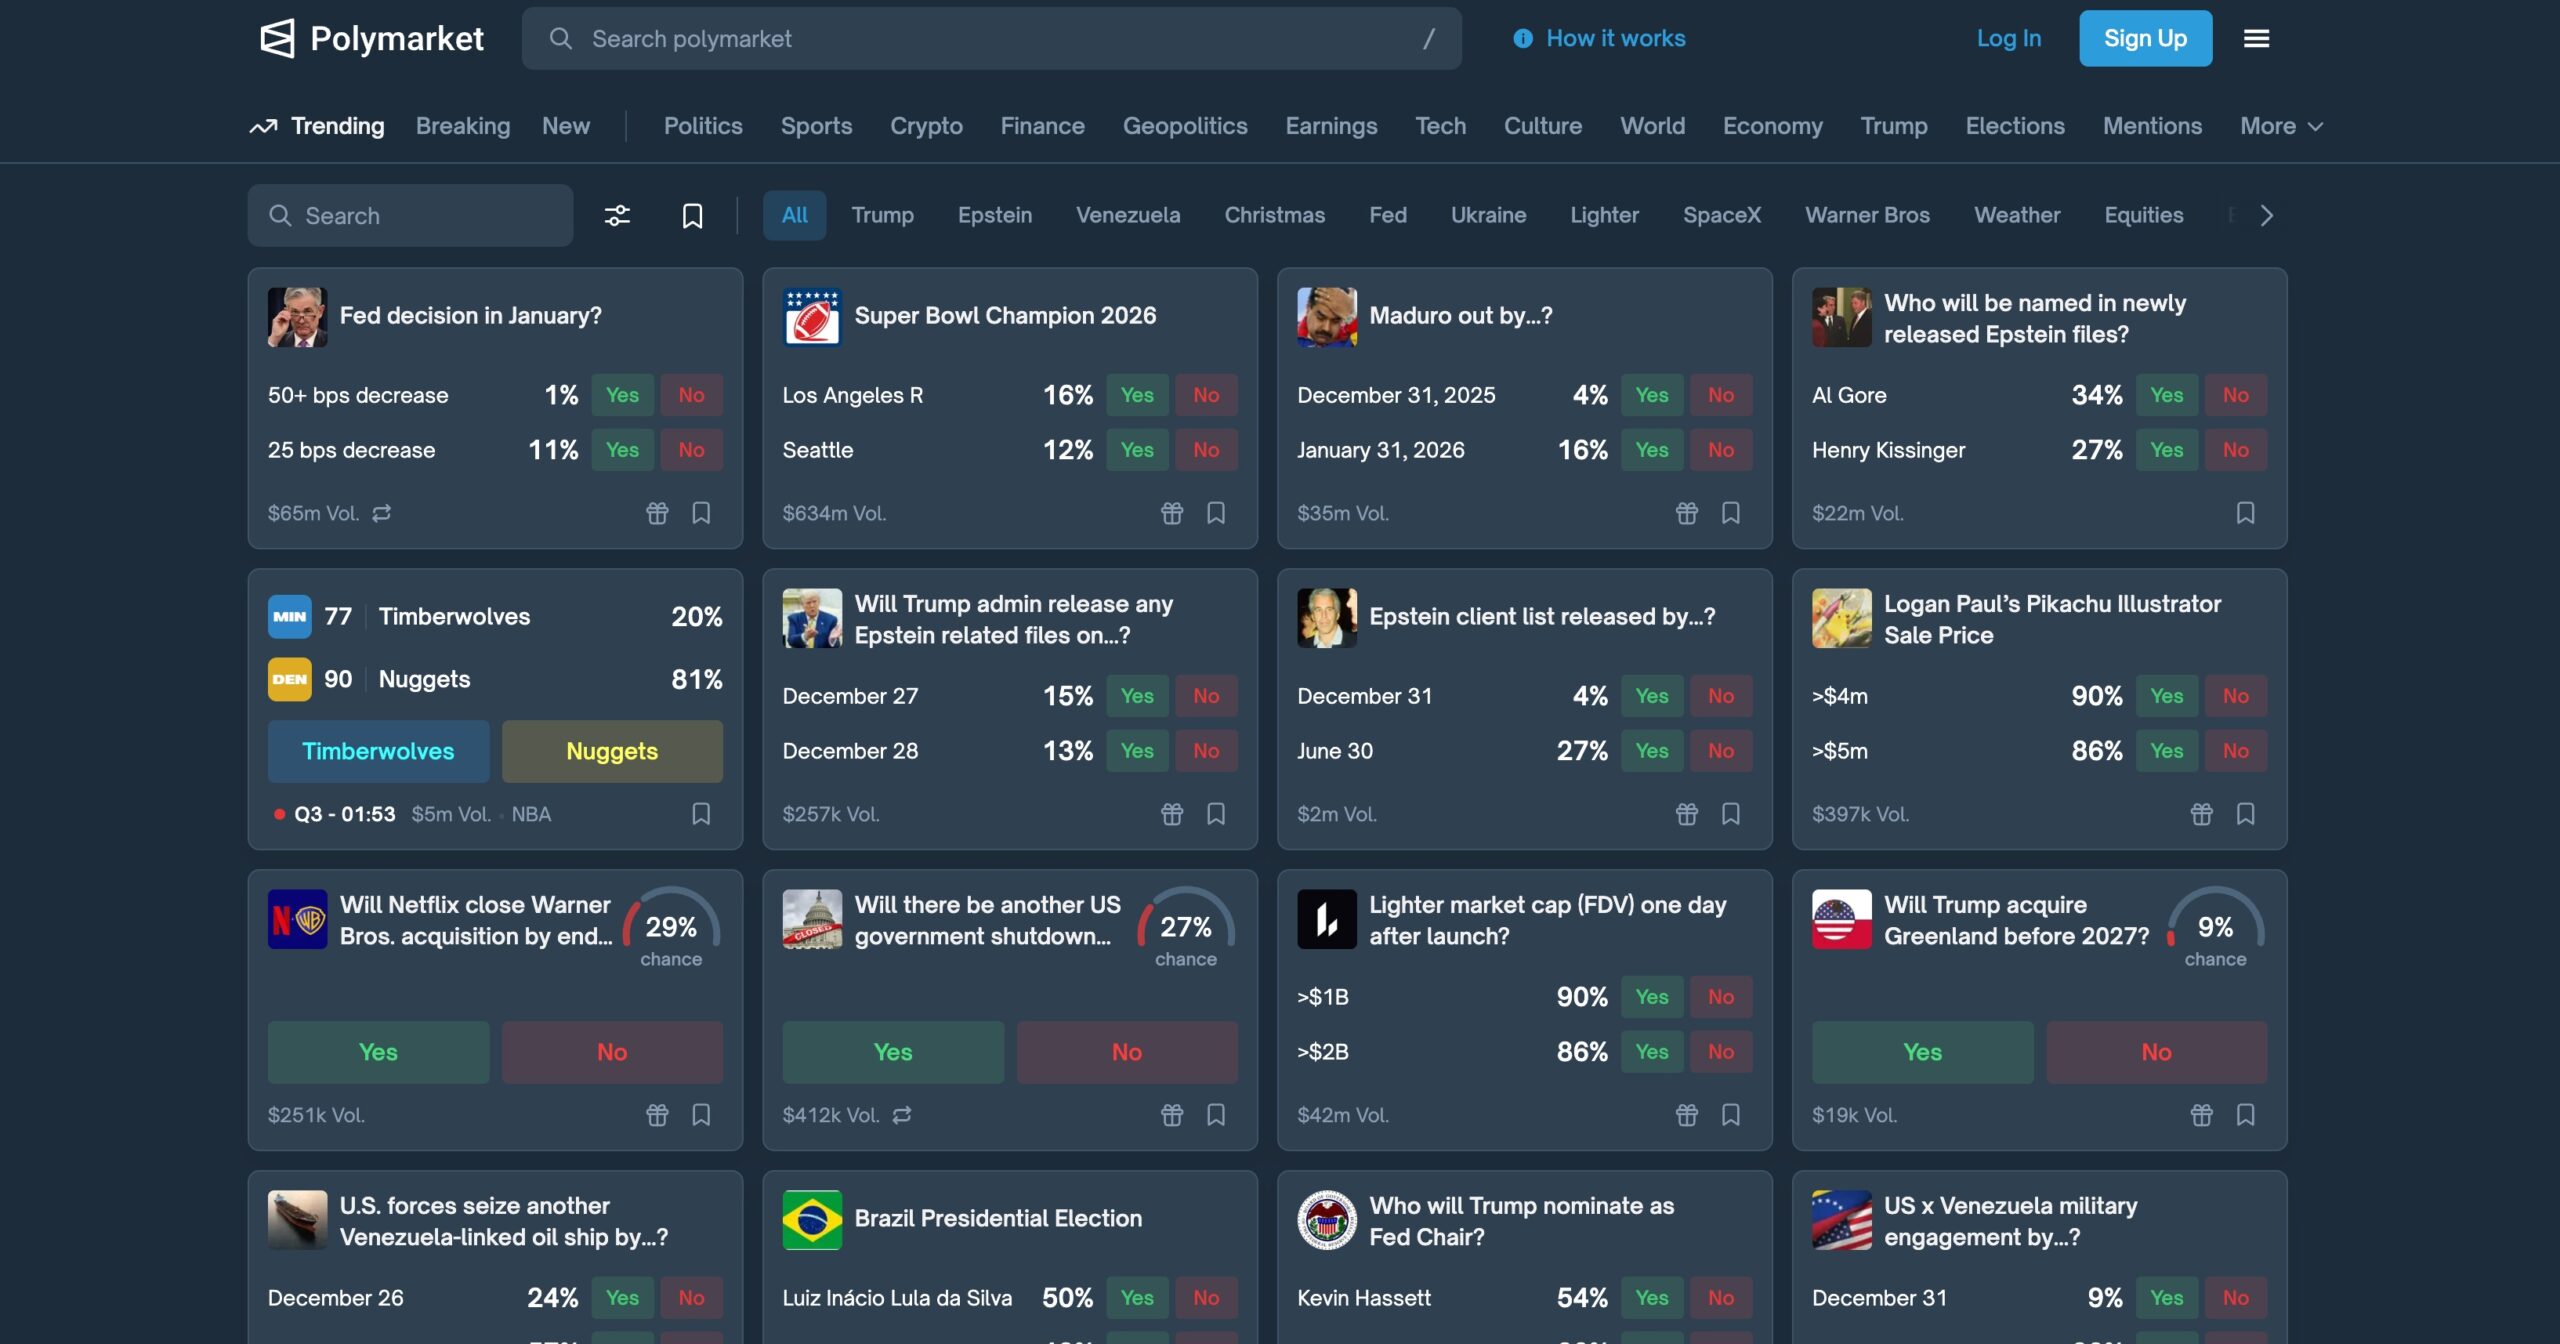
Task: Click the Log In link
Action: [2008, 38]
